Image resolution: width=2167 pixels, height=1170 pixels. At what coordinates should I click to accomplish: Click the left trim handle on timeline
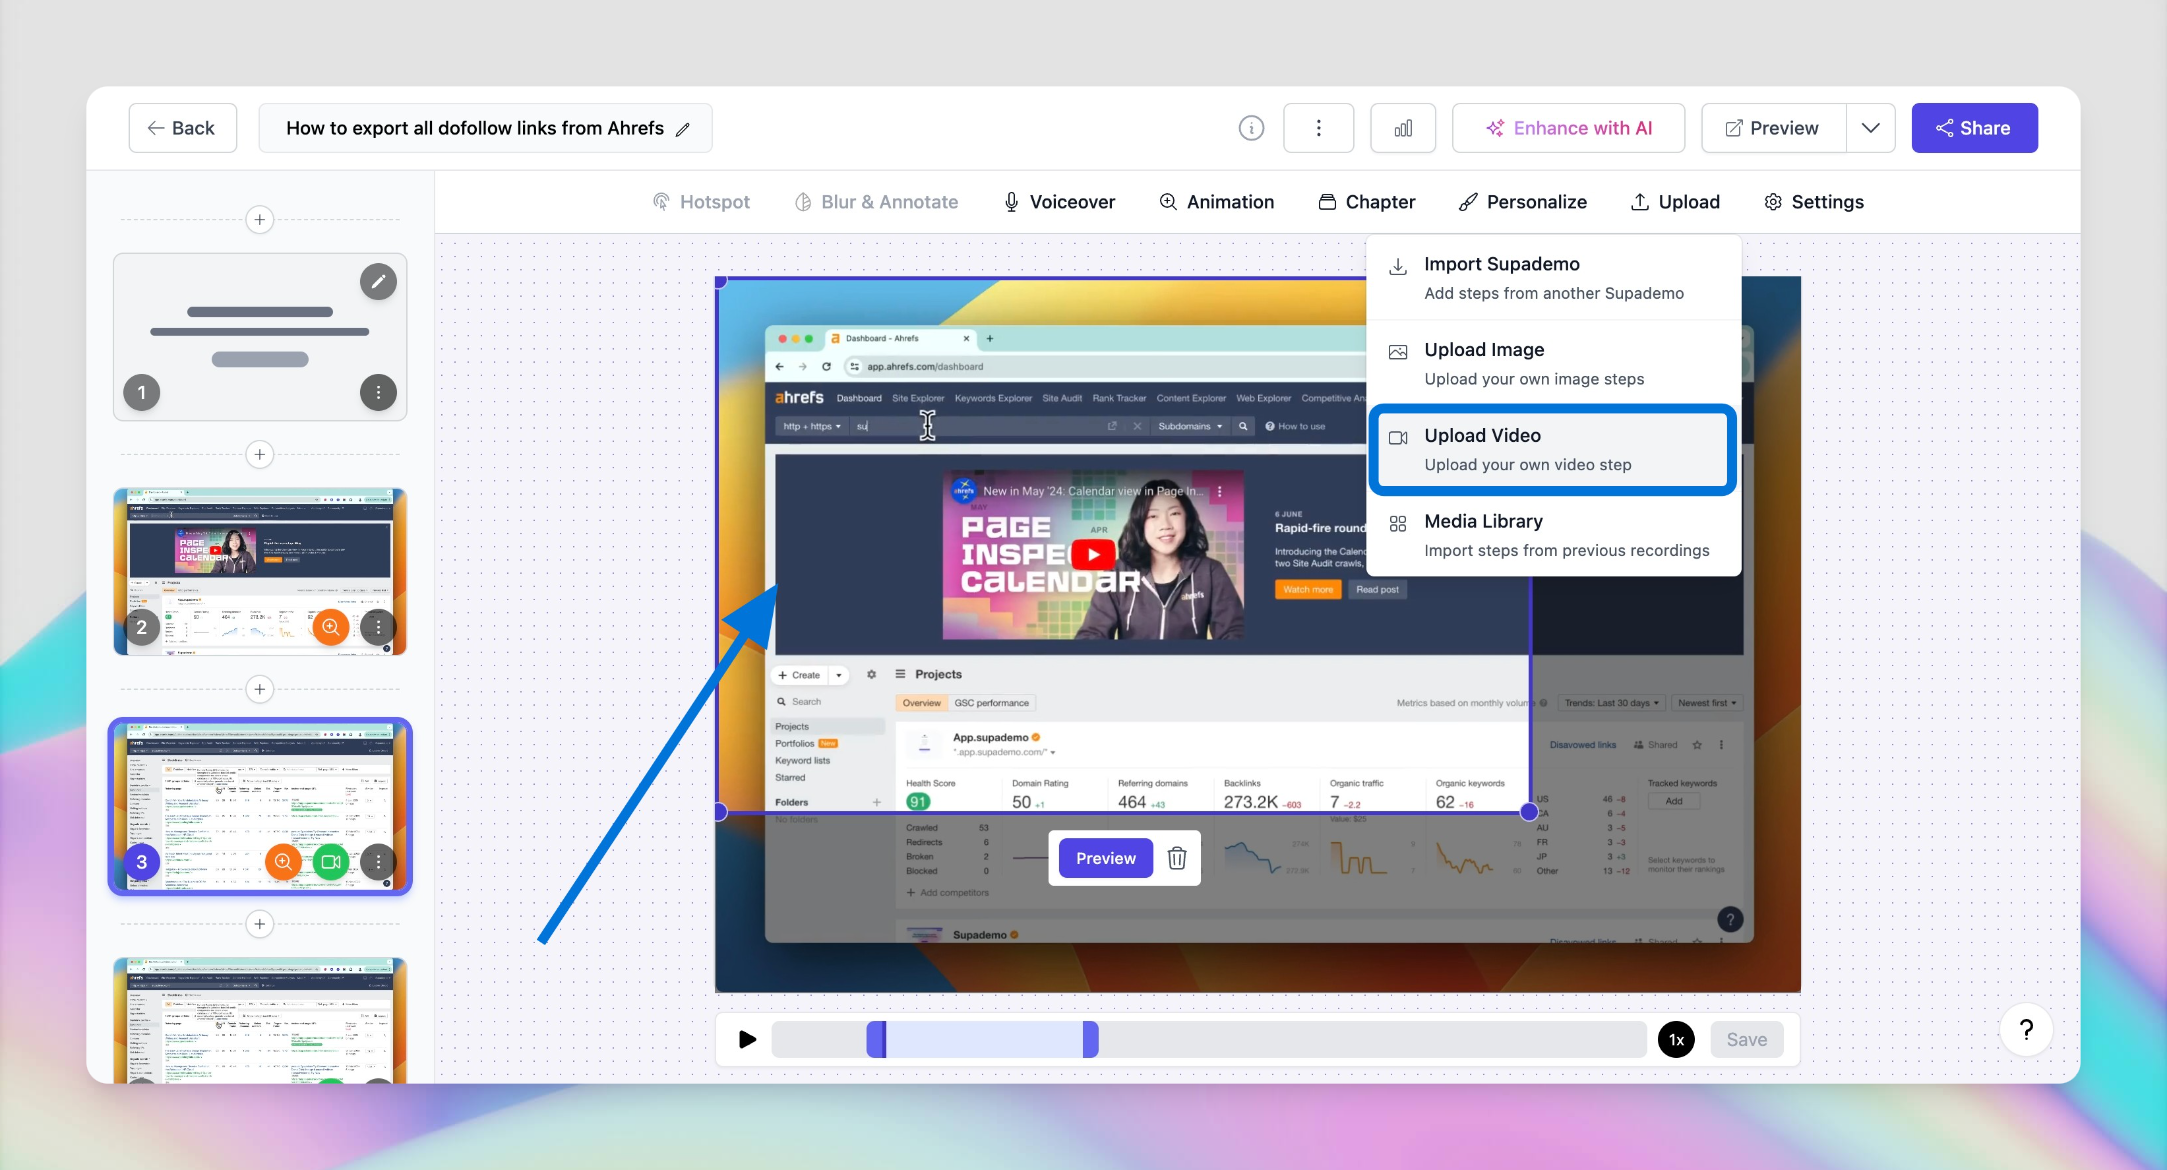pos(876,1039)
